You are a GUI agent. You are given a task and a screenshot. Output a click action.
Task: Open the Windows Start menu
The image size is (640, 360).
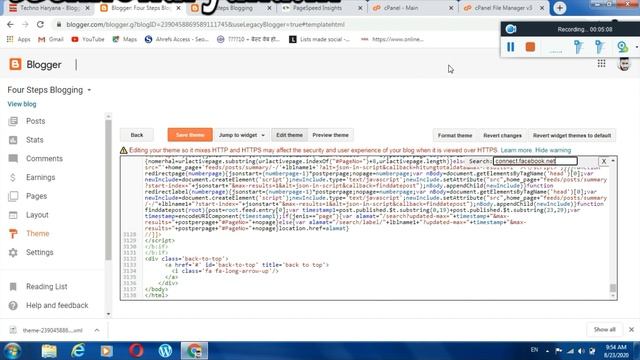[13, 351]
